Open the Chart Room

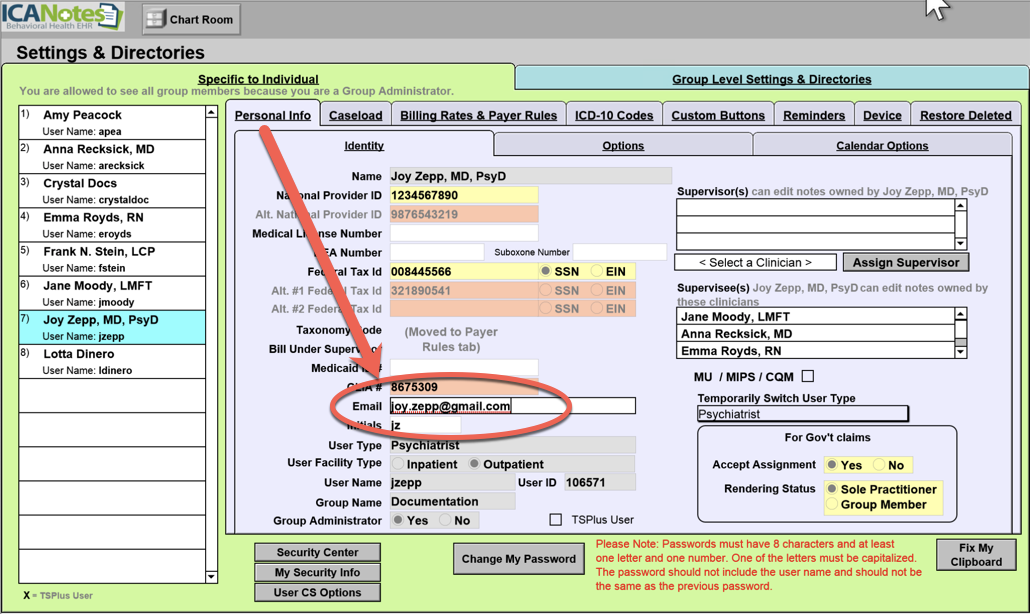(190, 19)
